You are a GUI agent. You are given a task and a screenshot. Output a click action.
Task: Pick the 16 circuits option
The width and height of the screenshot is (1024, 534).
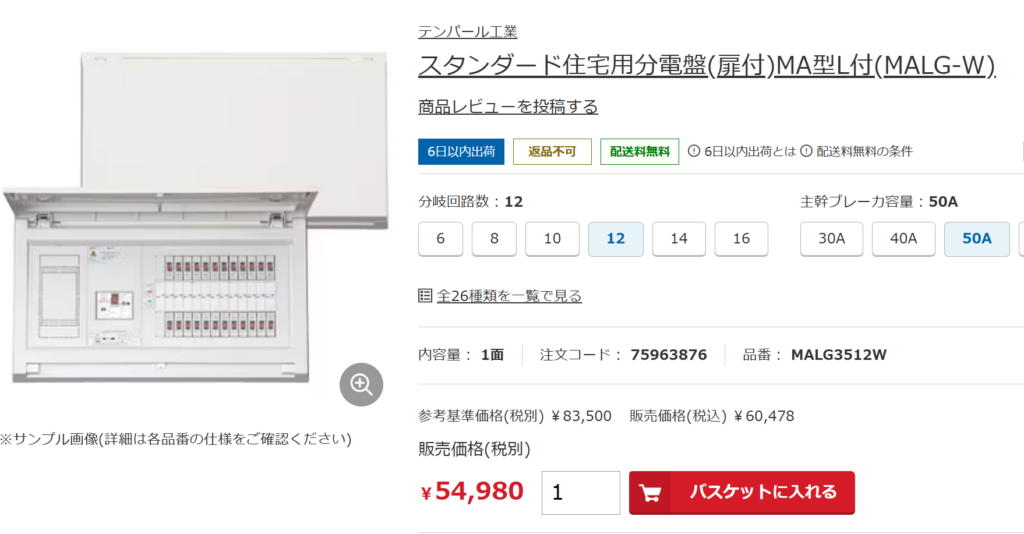tap(741, 239)
